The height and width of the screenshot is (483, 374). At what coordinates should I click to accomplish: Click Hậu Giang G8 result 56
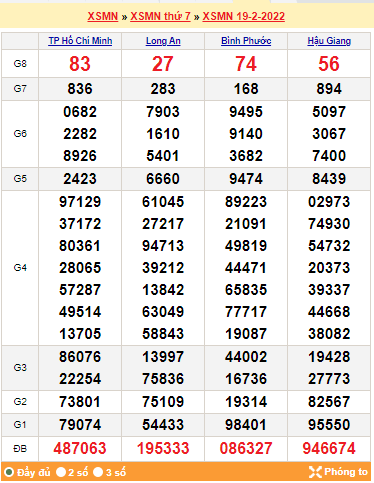pyautogui.click(x=329, y=64)
